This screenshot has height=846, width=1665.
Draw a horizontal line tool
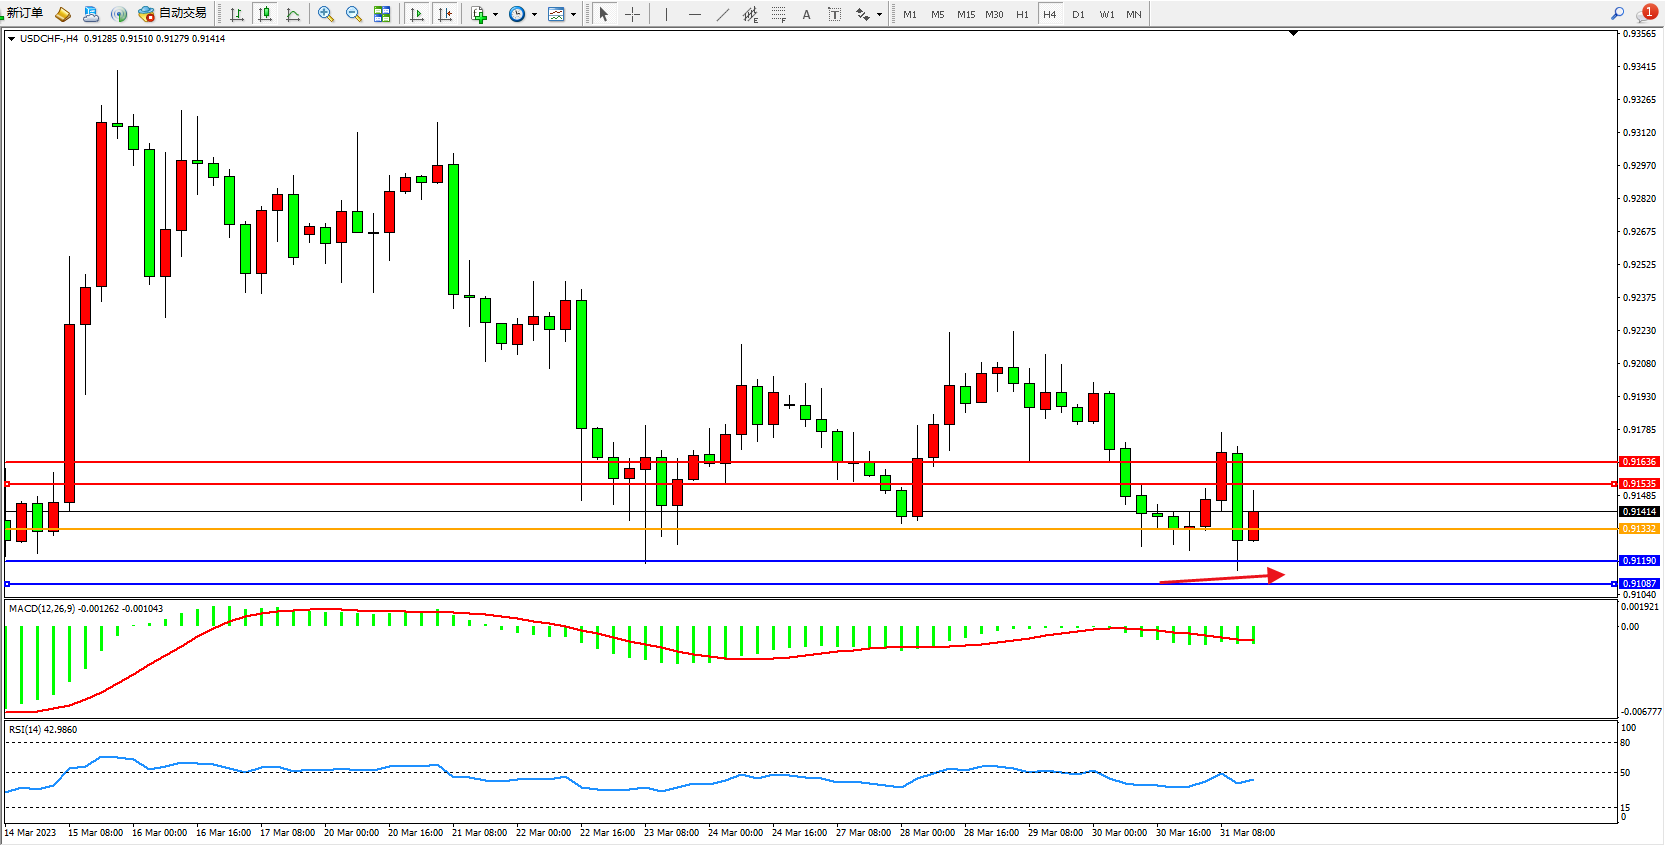[694, 14]
